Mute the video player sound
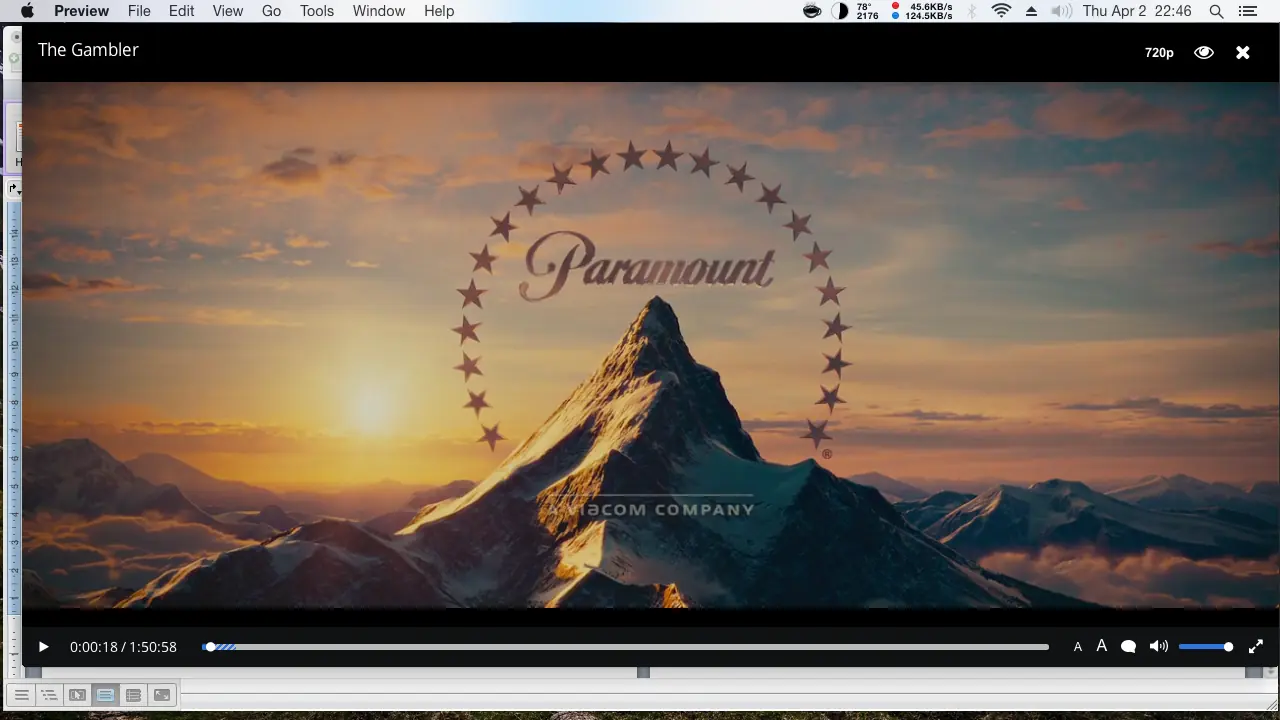1280x720 pixels. click(x=1159, y=647)
